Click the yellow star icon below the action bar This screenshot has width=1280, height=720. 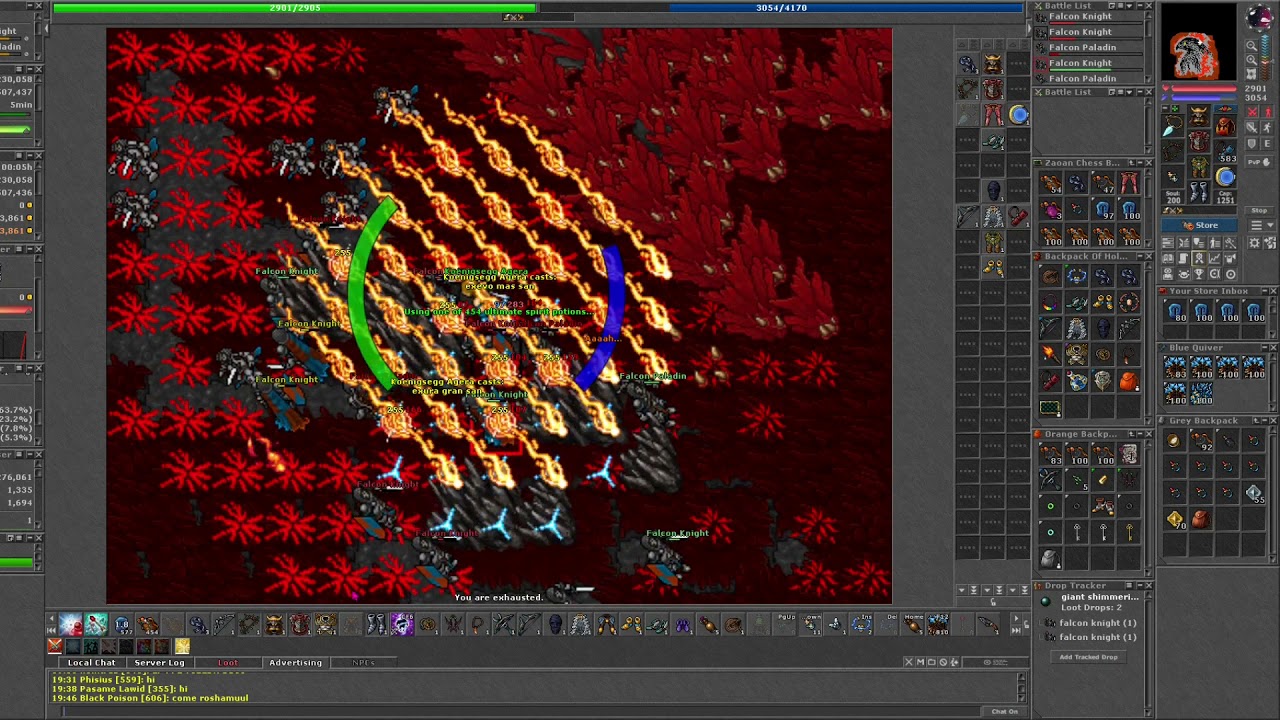182,646
